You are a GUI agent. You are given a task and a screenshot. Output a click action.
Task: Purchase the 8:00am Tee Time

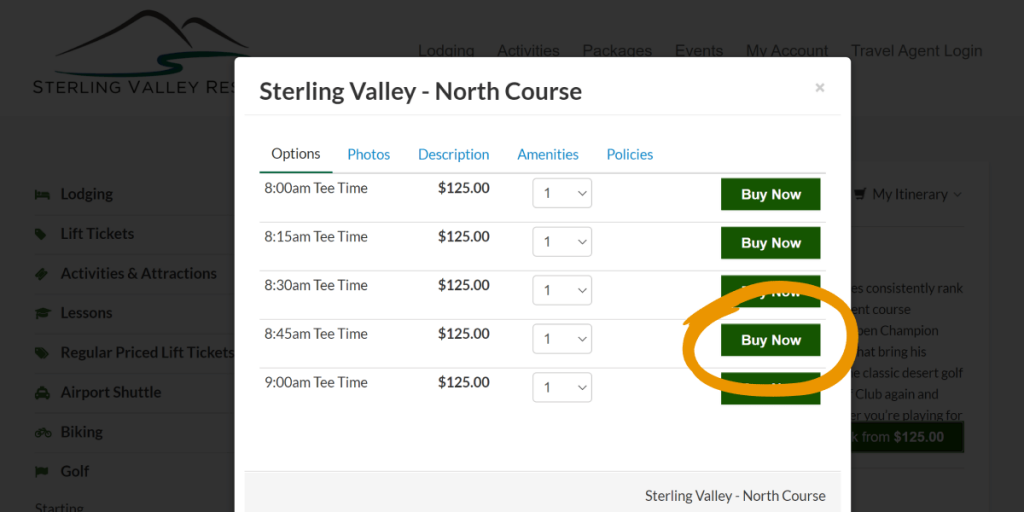tap(770, 194)
